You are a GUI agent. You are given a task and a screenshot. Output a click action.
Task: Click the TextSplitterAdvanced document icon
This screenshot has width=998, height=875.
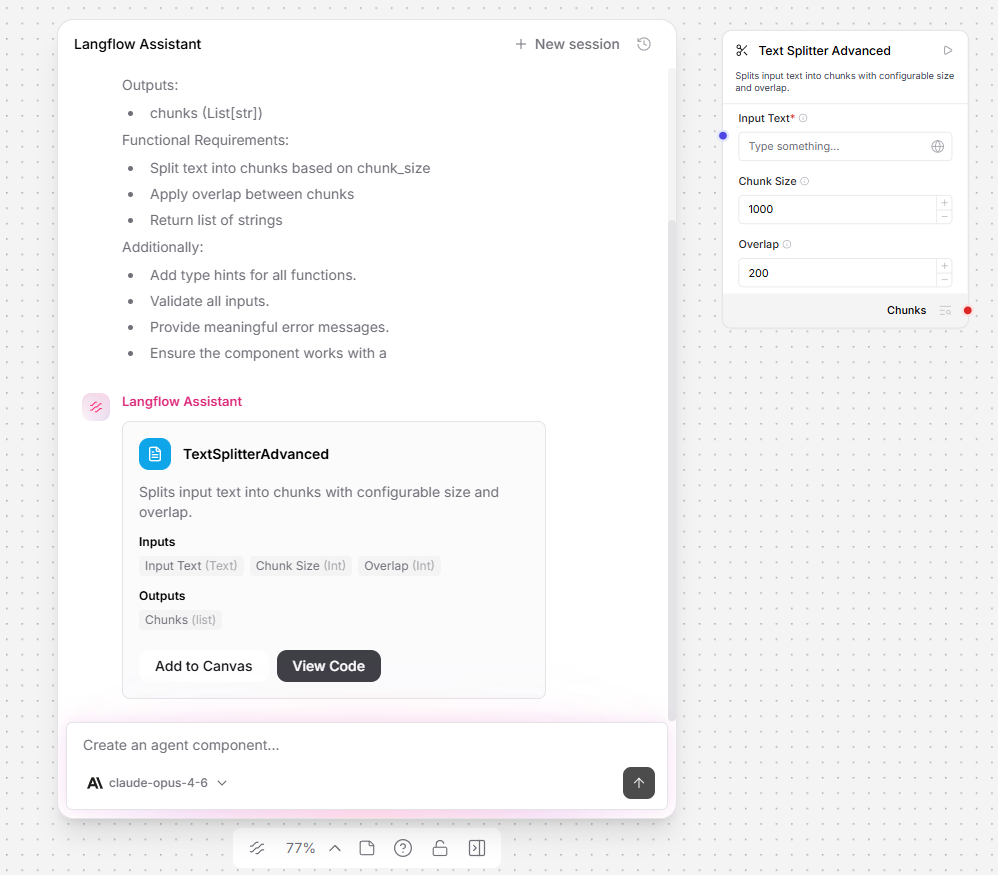point(155,454)
